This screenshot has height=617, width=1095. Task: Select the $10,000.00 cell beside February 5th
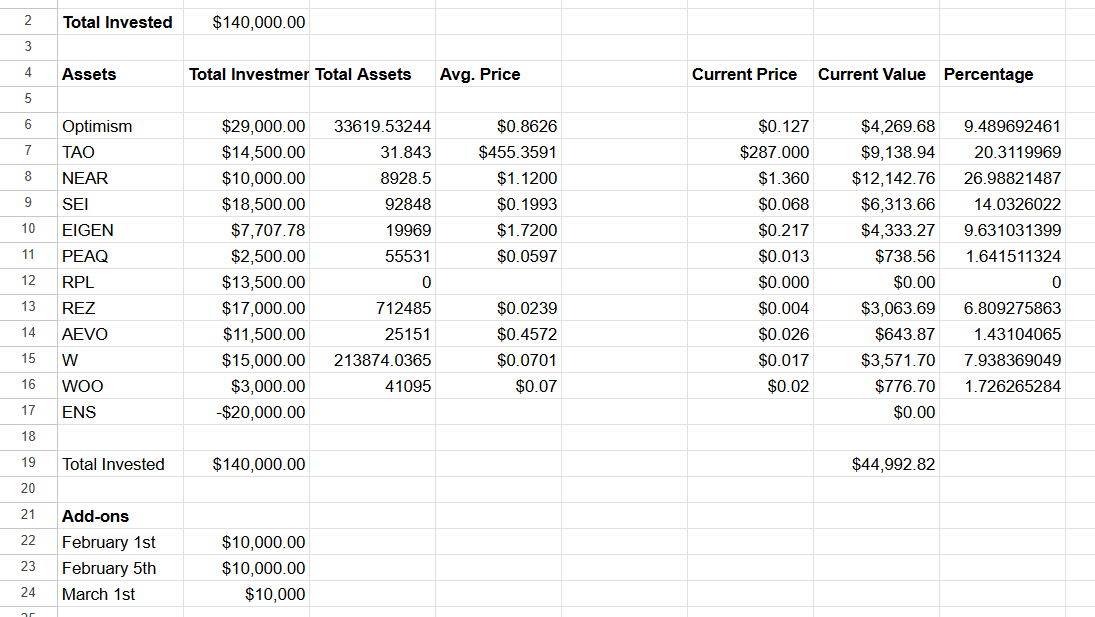[x=247, y=568]
